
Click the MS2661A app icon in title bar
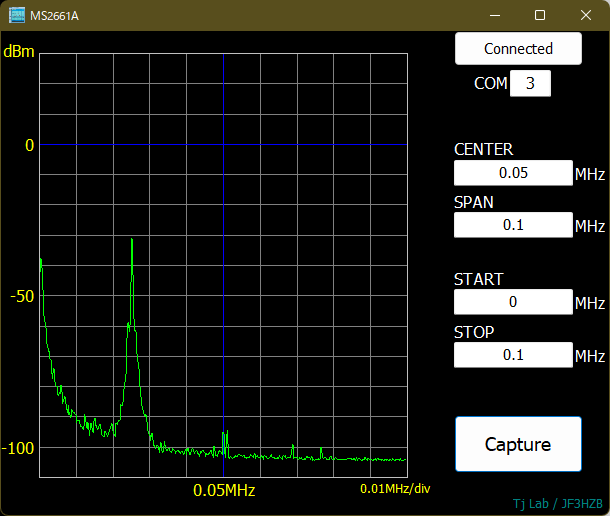17,15
